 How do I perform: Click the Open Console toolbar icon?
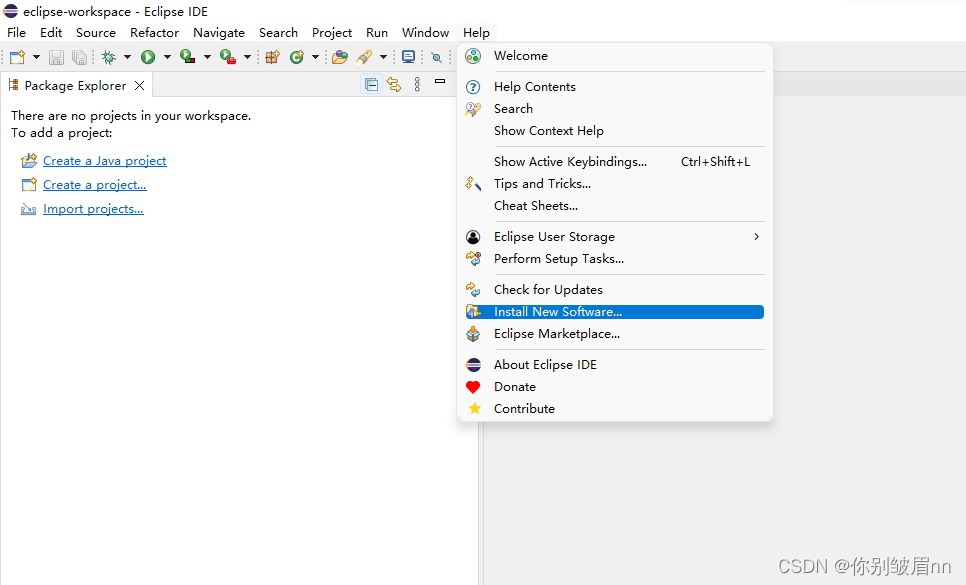click(x=408, y=57)
